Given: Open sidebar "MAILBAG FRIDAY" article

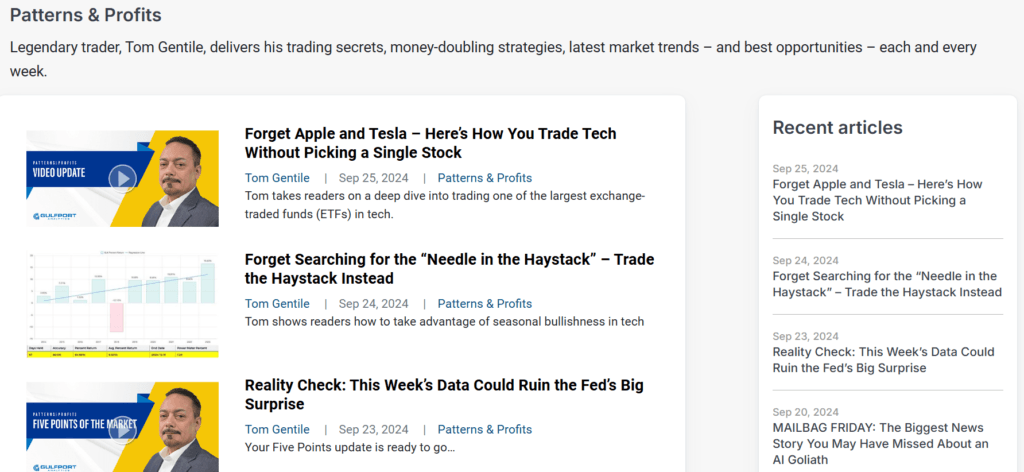Looking at the screenshot, I should (x=880, y=444).
